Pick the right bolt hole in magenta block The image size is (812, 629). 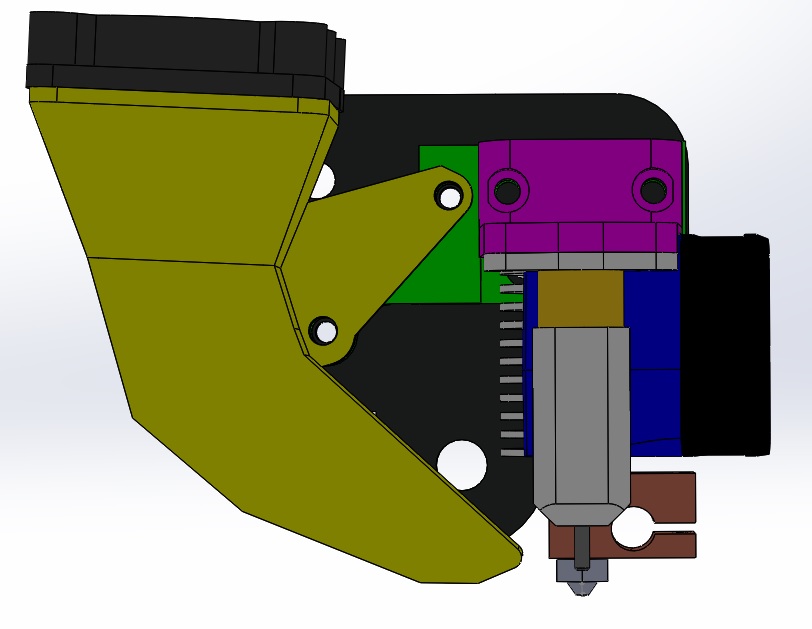pos(652,190)
